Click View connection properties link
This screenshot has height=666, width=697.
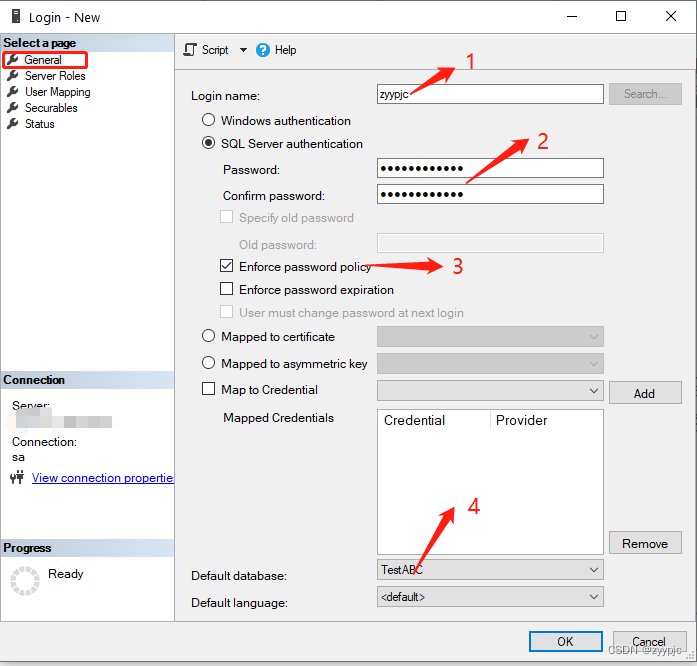103,478
